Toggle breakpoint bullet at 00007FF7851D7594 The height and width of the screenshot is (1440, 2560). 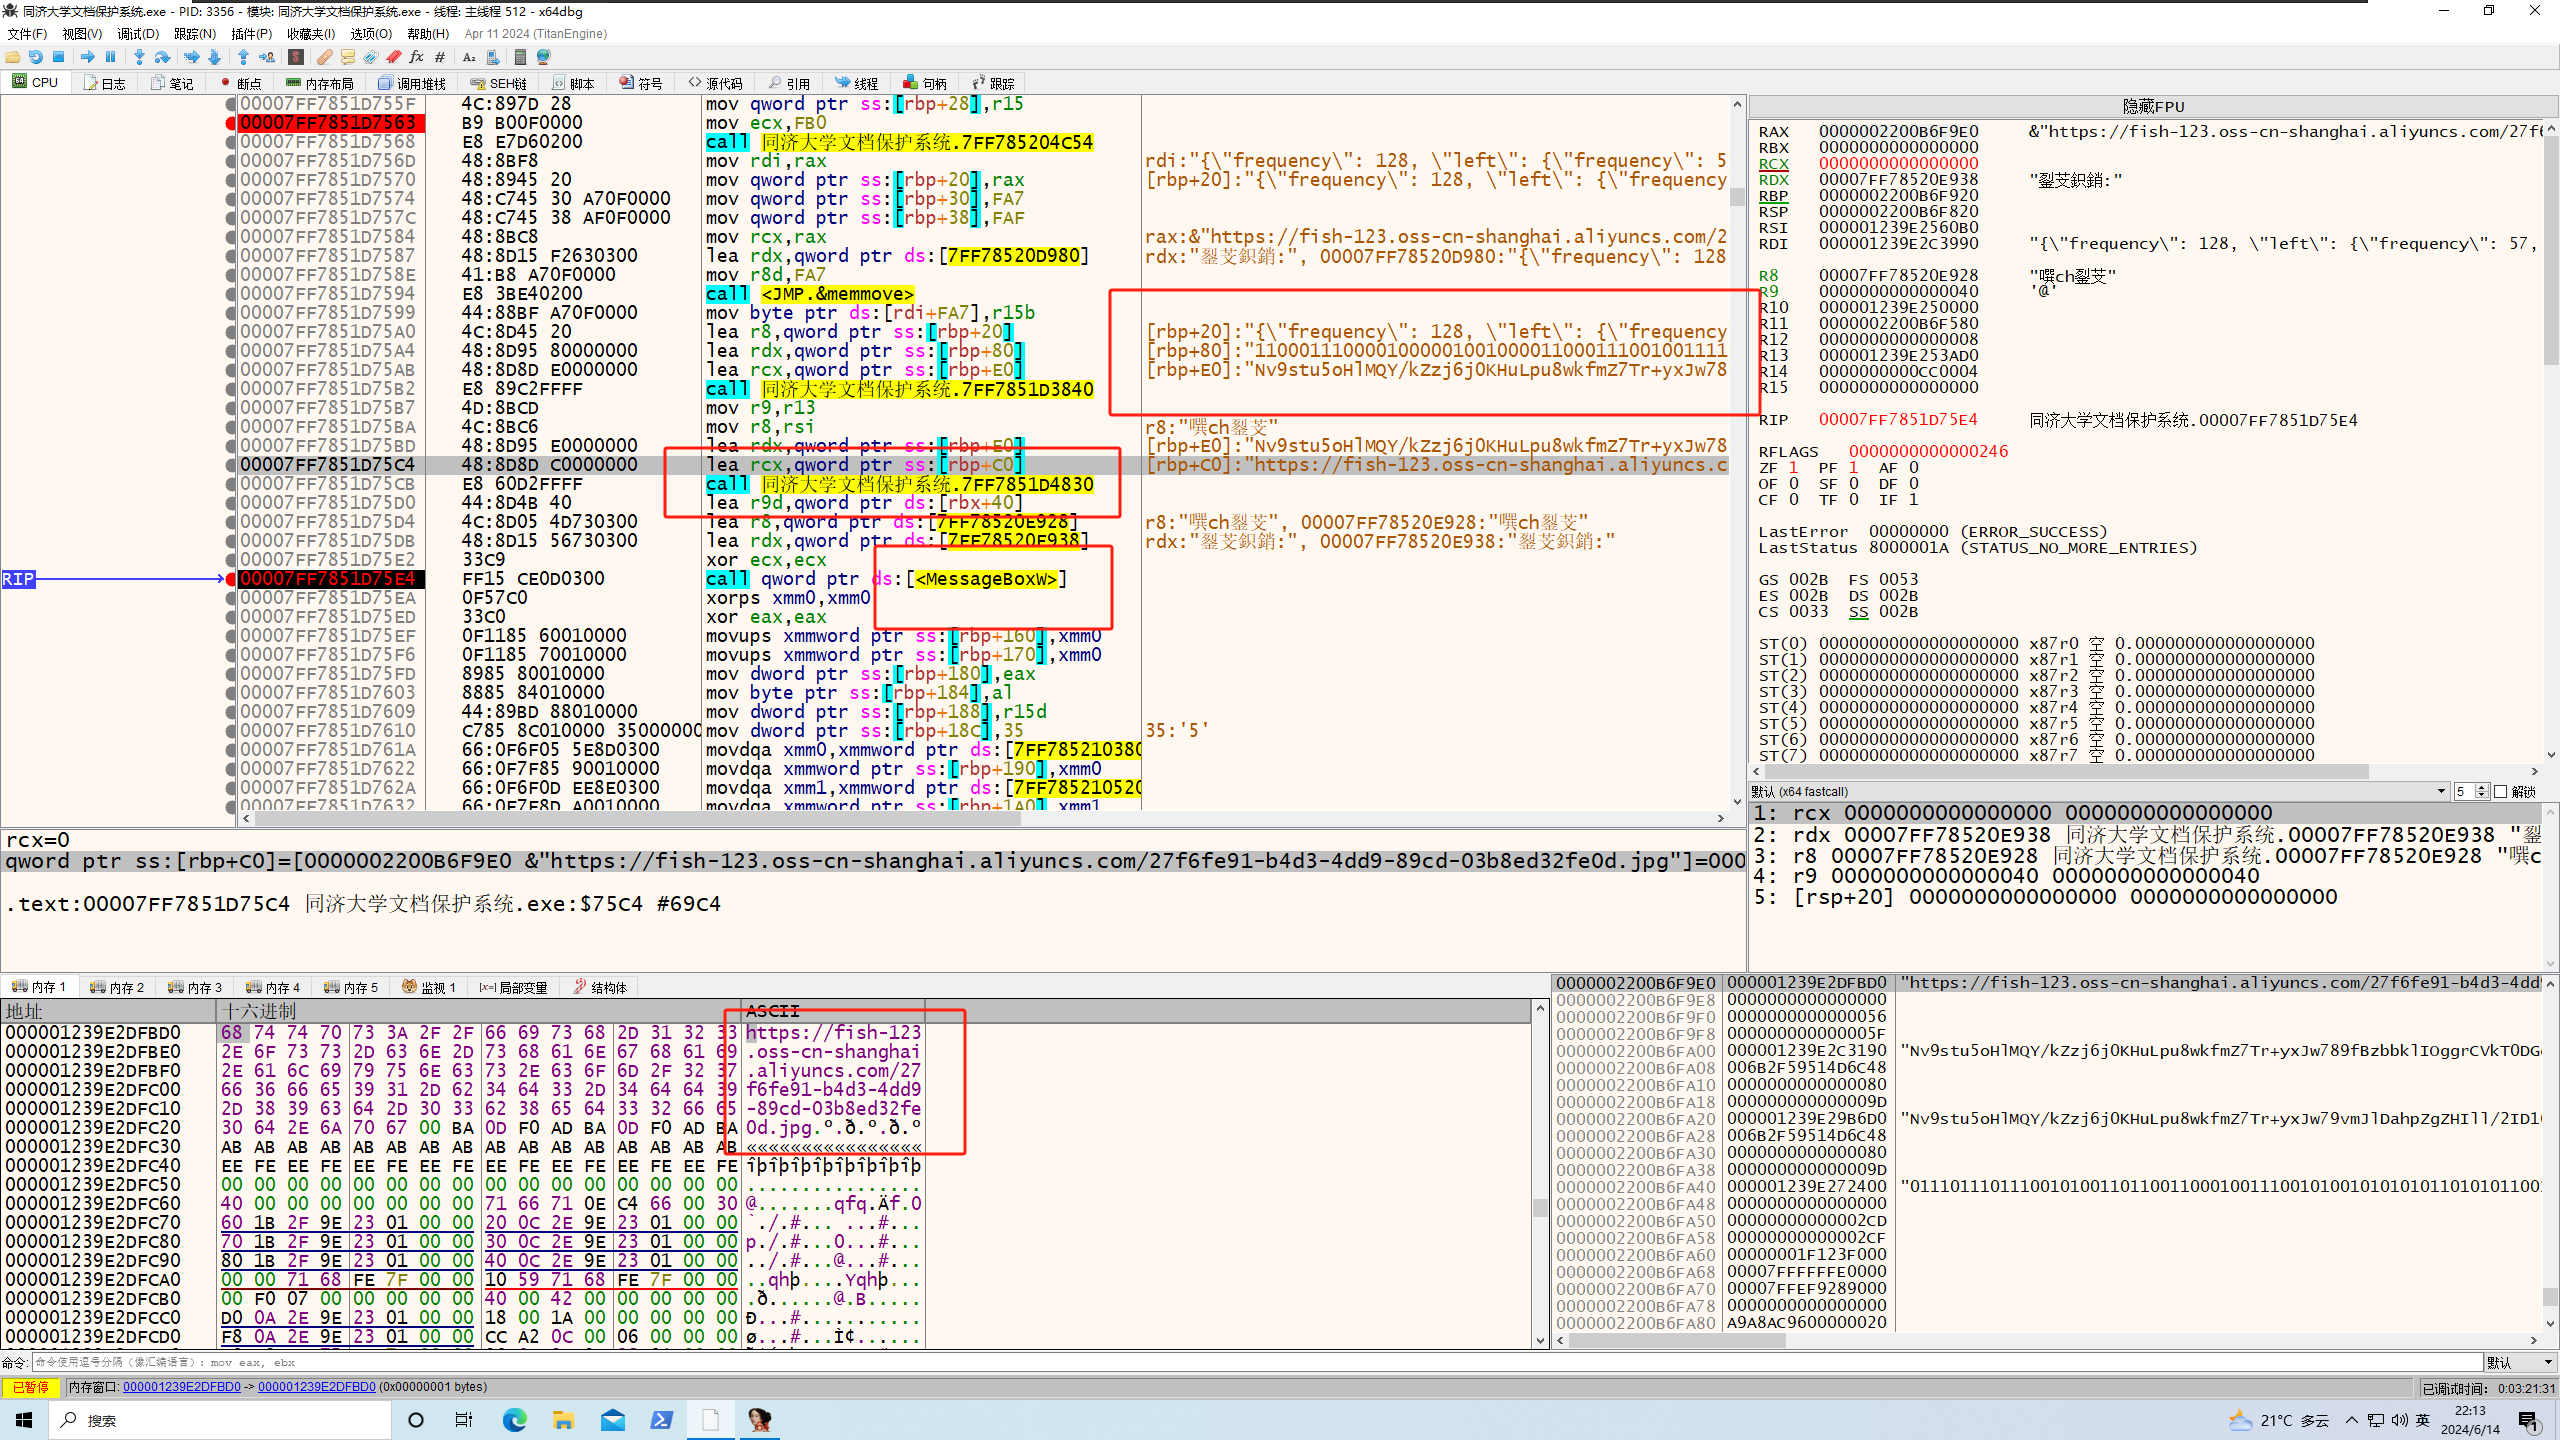point(231,294)
